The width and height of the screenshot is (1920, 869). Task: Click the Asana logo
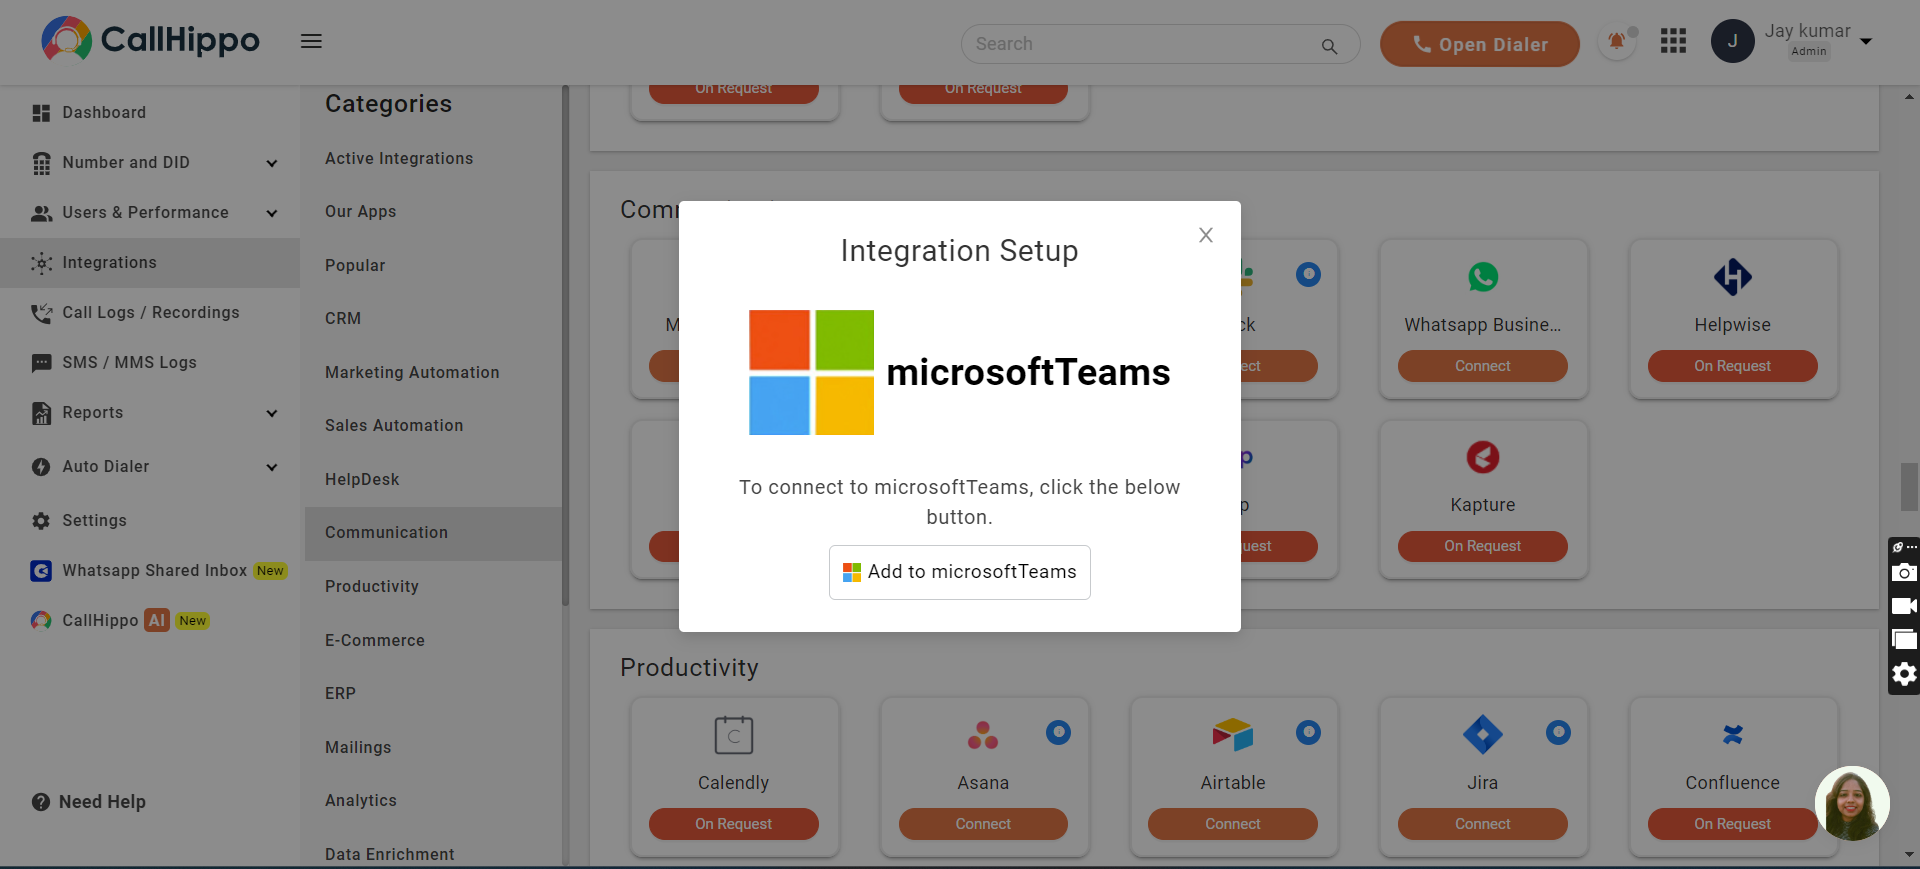pos(983,735)
